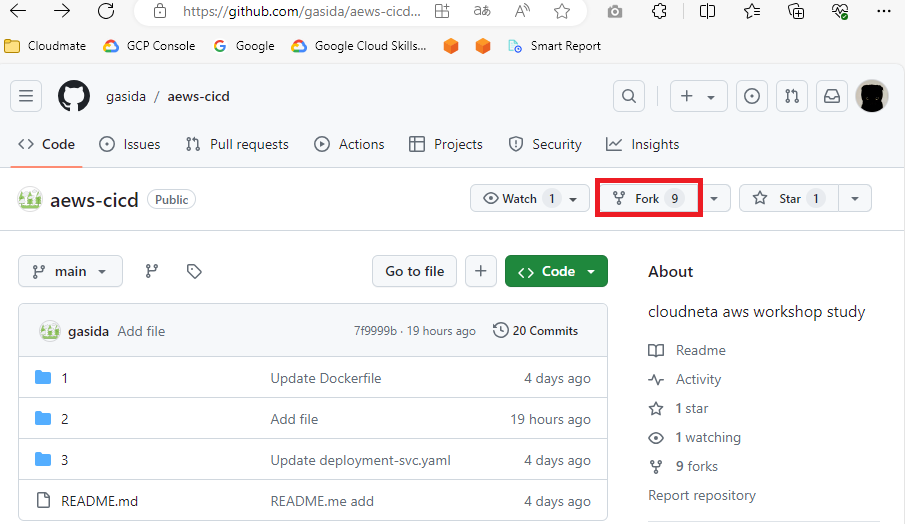The image size is (905, 524).
Task: Open Google Cloud Skills bookmark
Action: pyautogui.click(x=358, y=46)
